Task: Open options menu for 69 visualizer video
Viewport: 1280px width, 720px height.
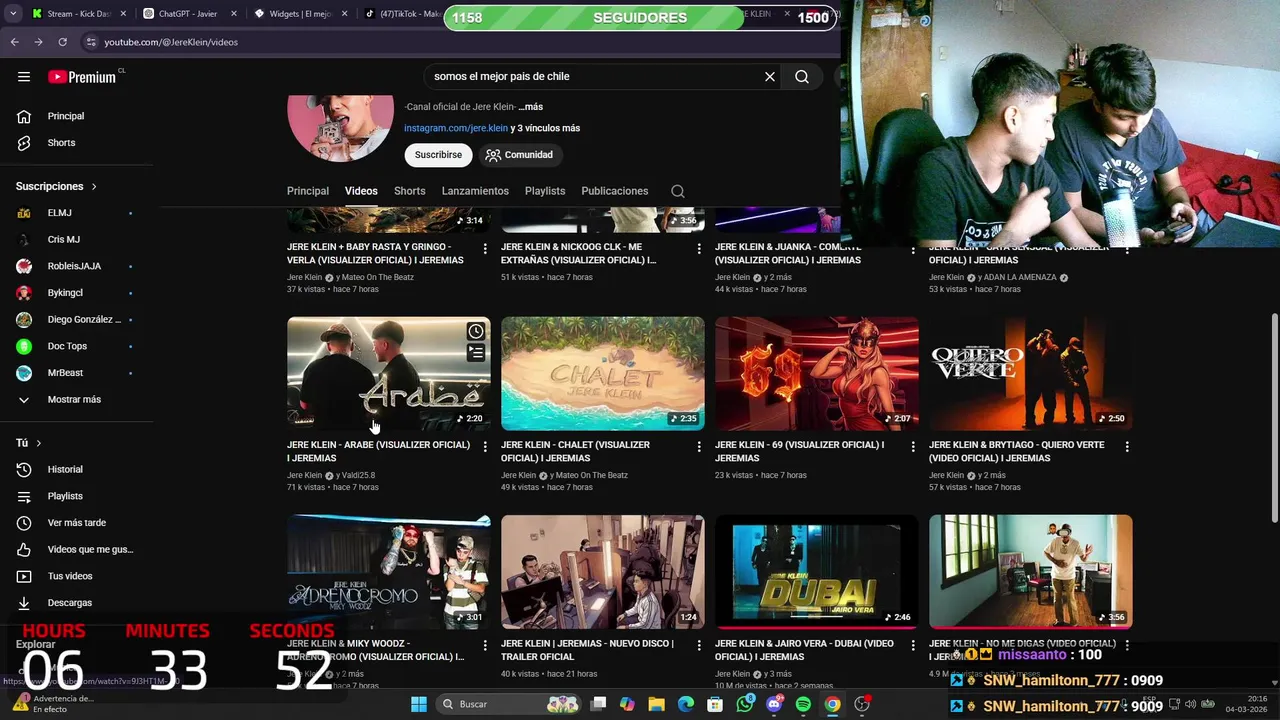Action: point(913,447)
